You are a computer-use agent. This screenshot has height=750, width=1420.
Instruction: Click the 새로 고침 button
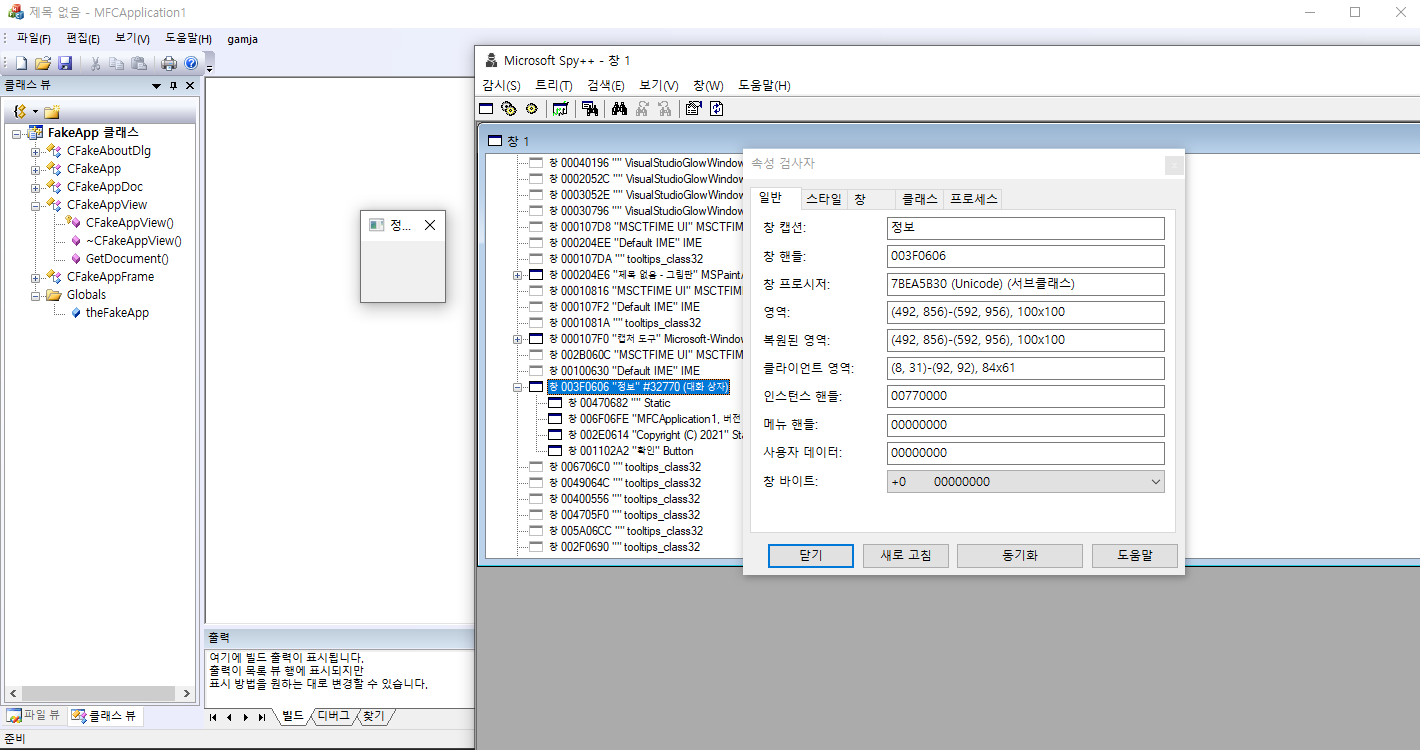[x=906, y=556]
